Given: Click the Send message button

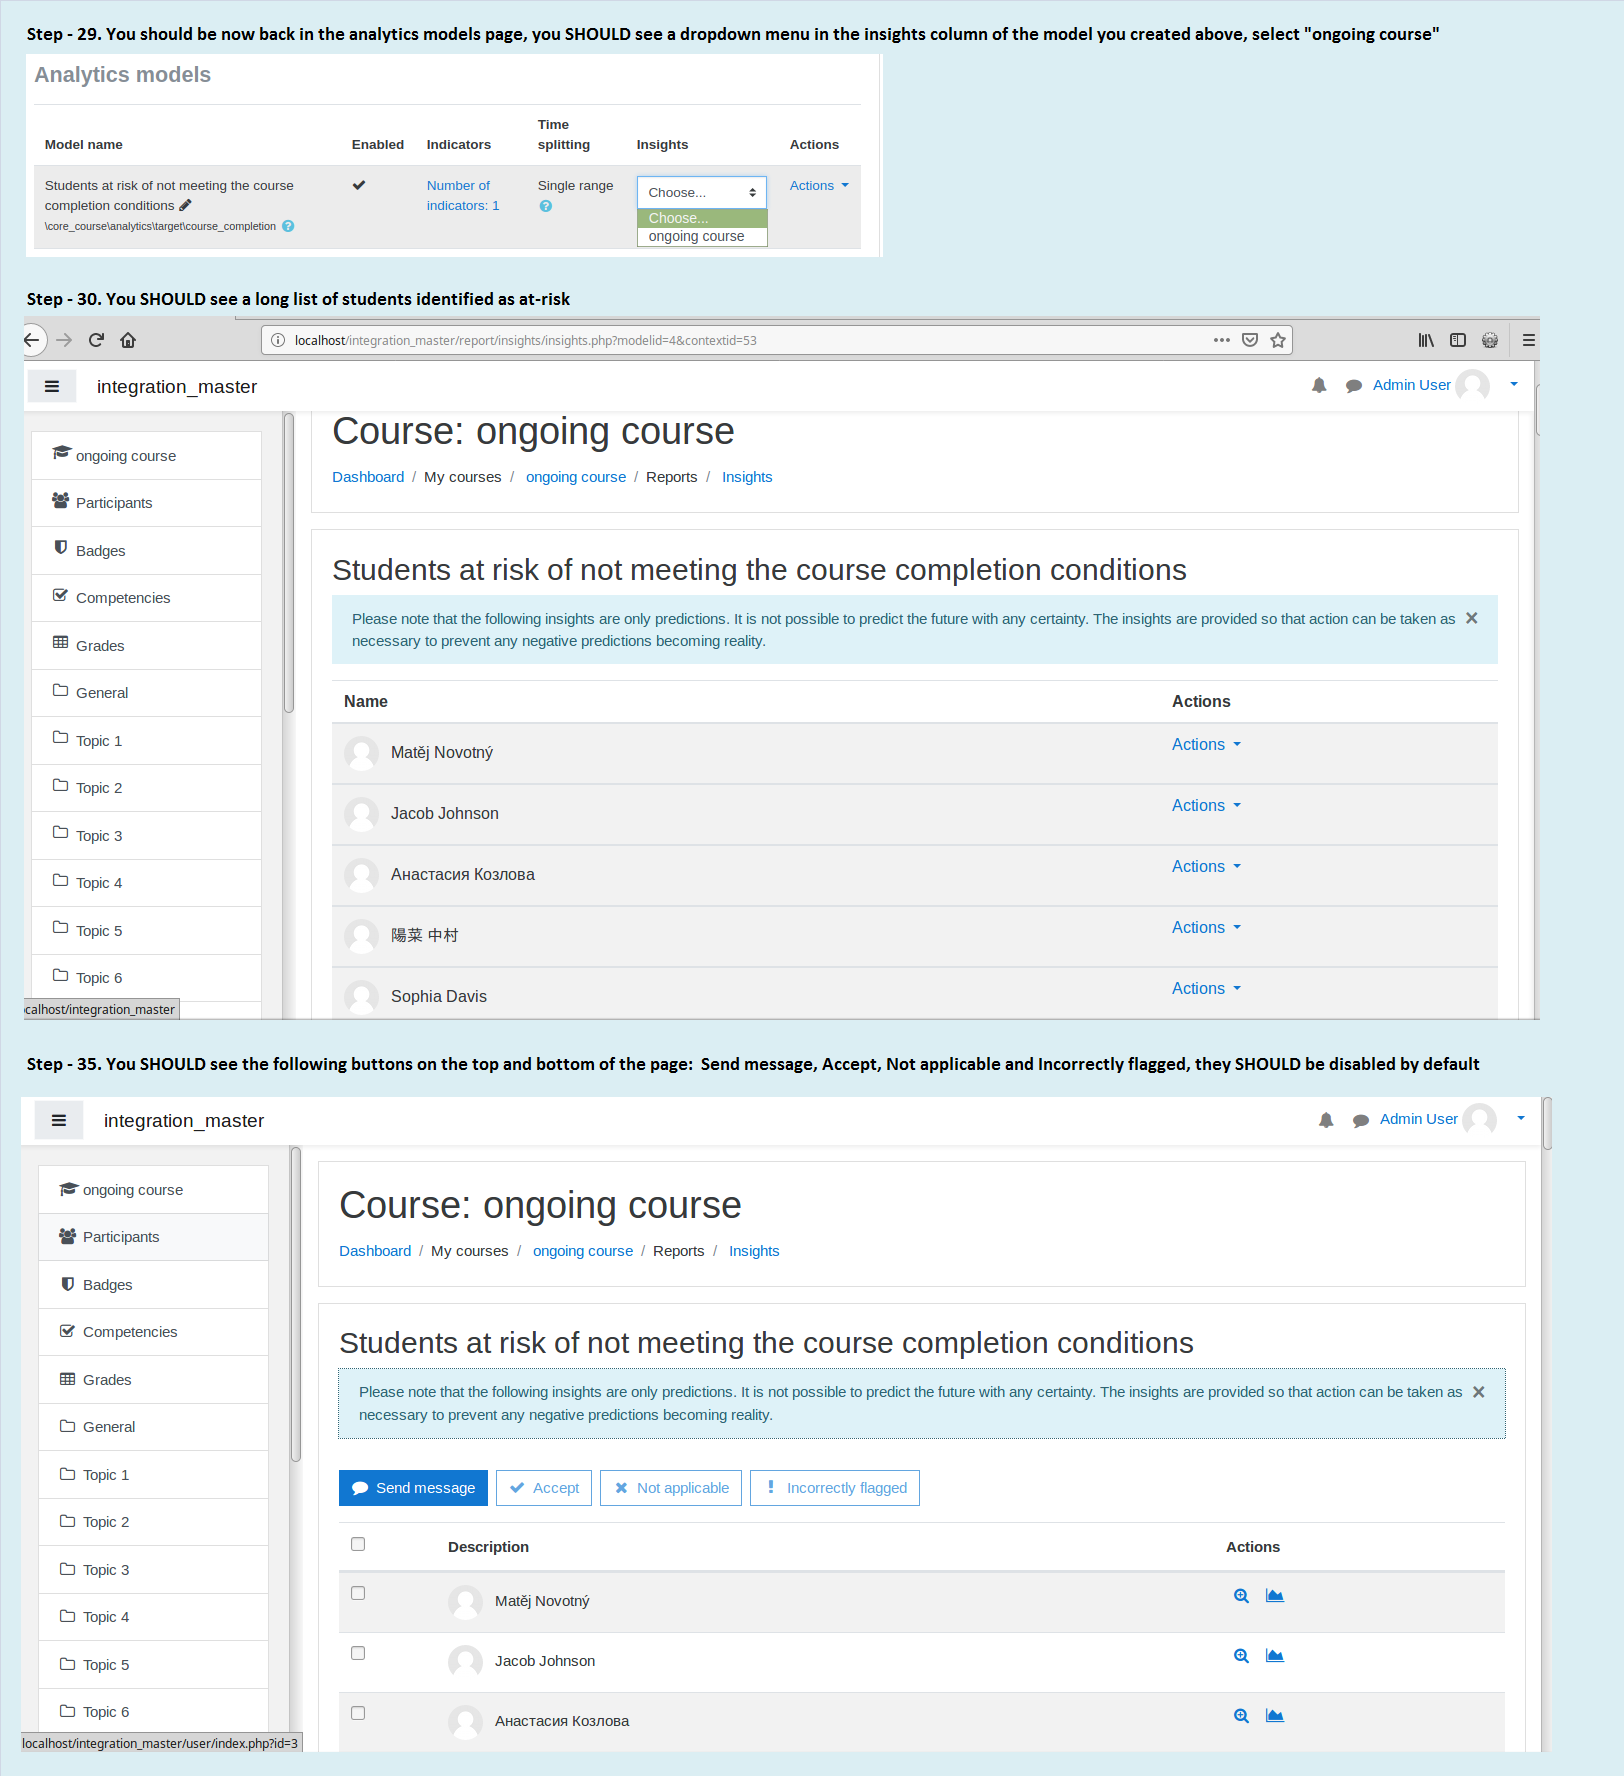Looking at the screenshot, I should pos(413,1488).
